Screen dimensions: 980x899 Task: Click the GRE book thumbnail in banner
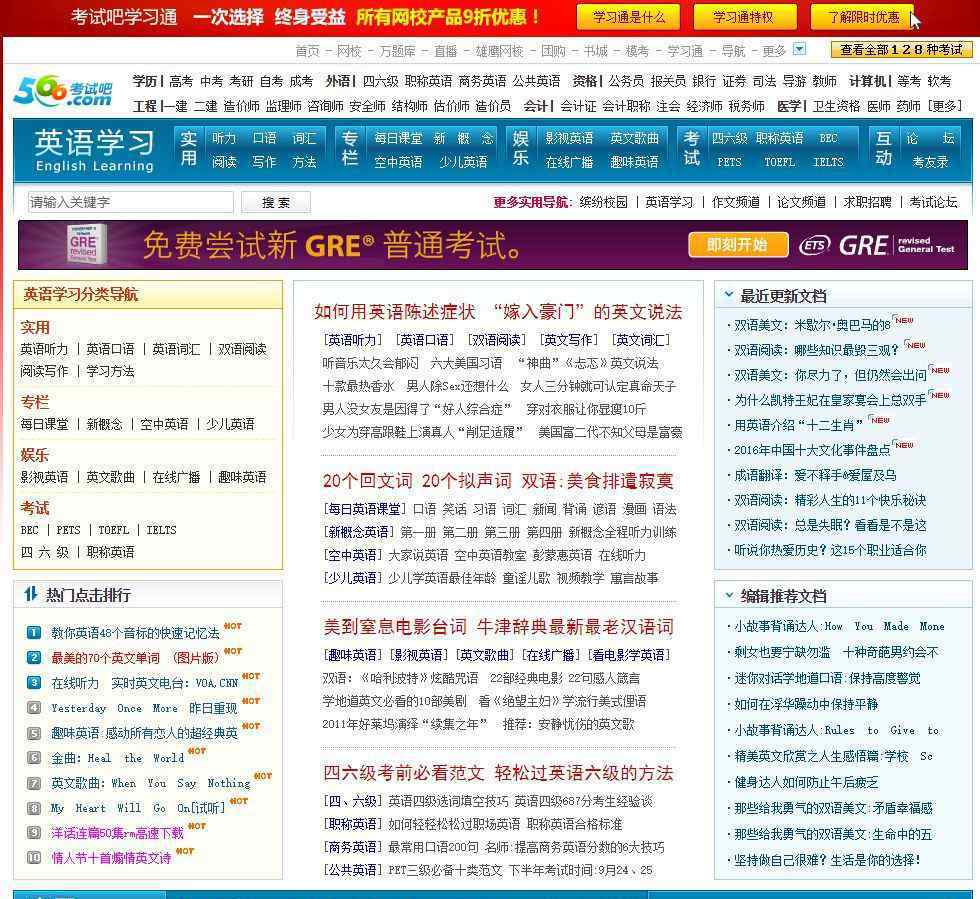[x=83, y=245]
